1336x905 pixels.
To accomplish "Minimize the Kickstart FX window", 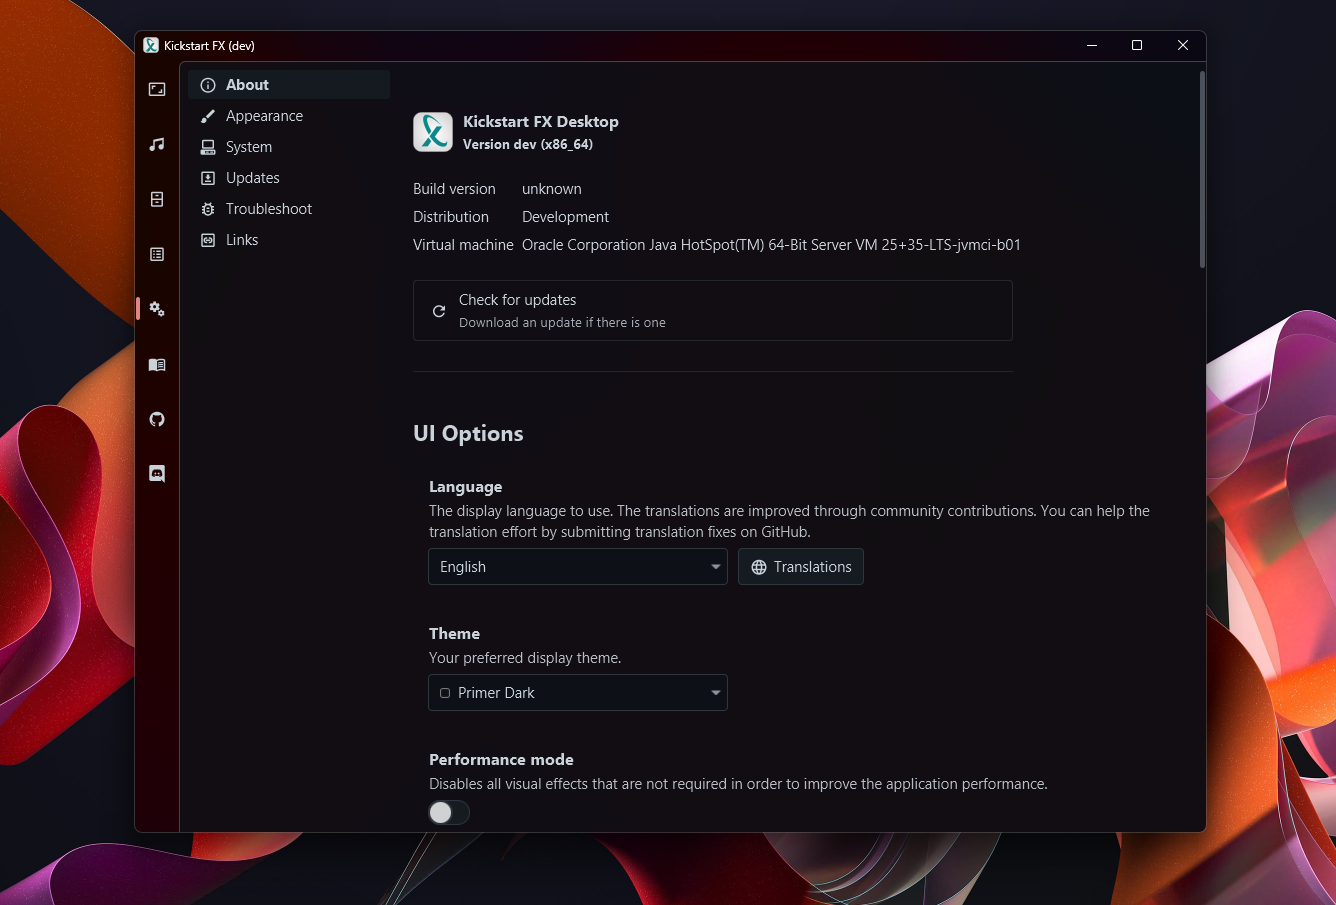I will coord(1091,45).
